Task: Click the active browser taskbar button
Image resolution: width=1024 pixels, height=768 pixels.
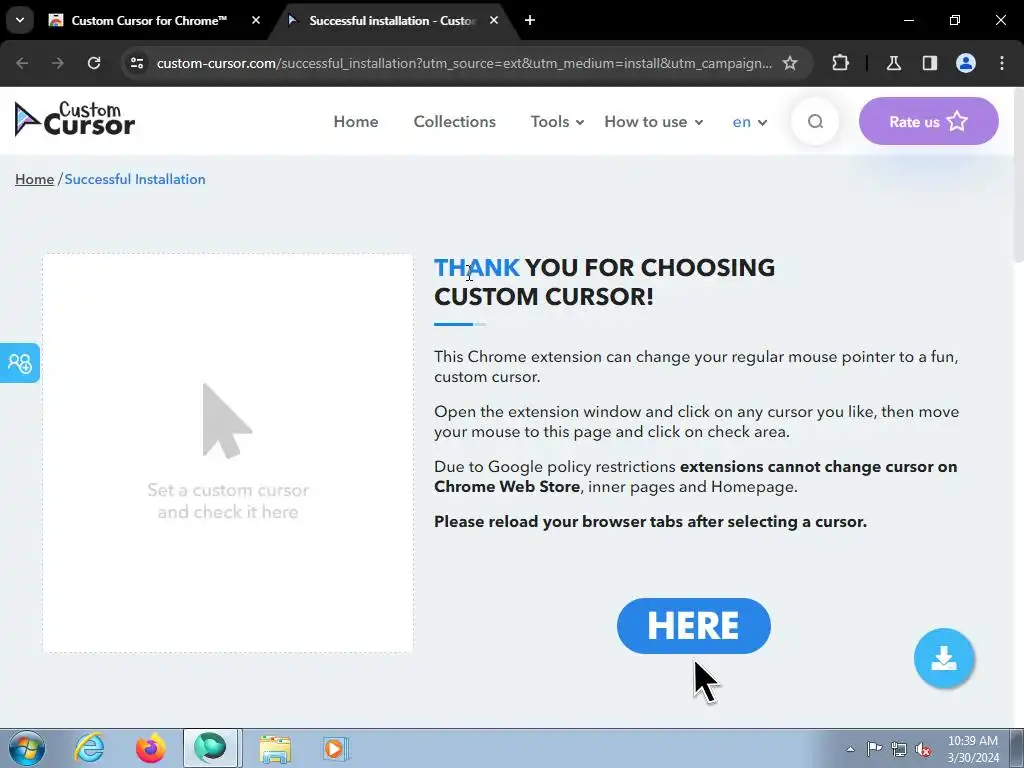Action: coord(211,748)
